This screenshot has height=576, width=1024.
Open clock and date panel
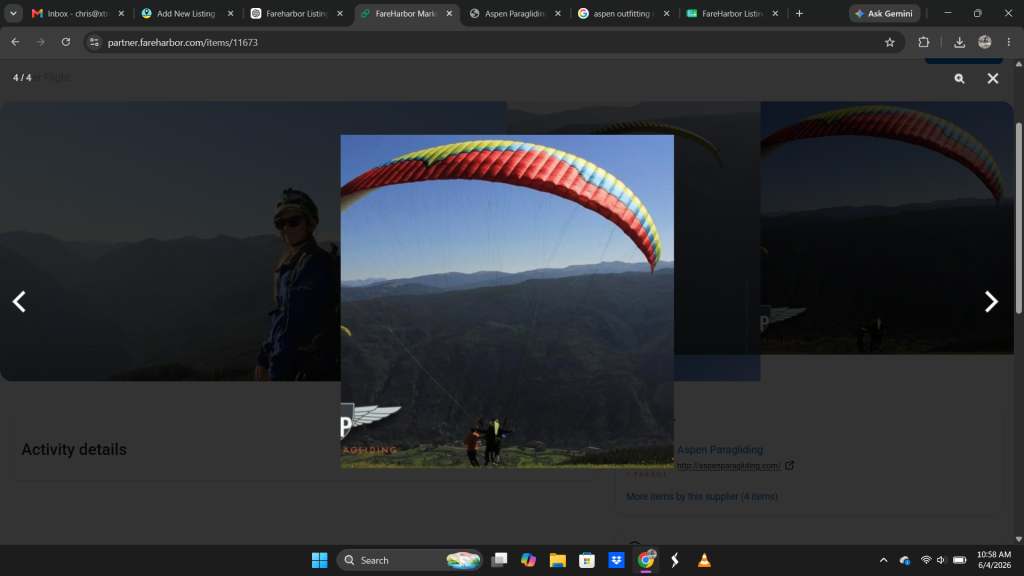[994, 560]
